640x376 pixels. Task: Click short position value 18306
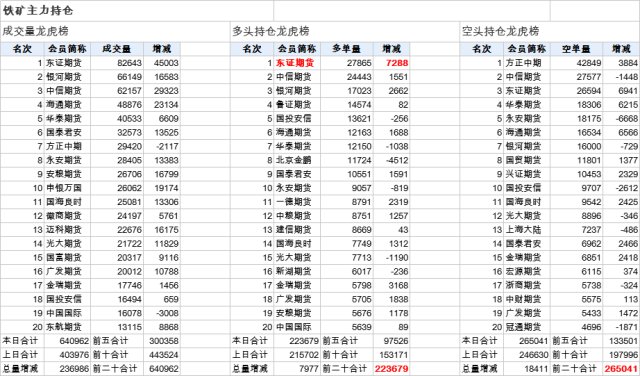point(589,105)
